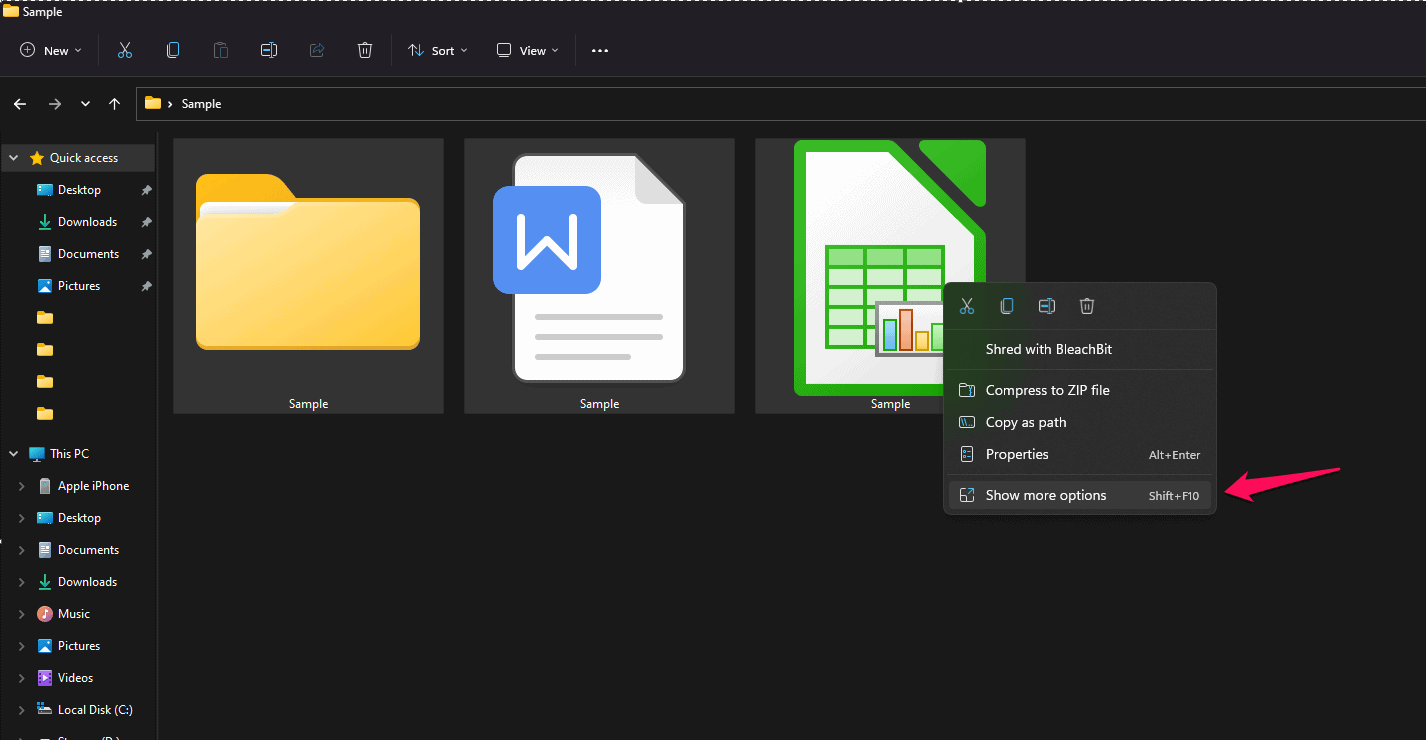Open the View dropdown menu

coord(528,50)
